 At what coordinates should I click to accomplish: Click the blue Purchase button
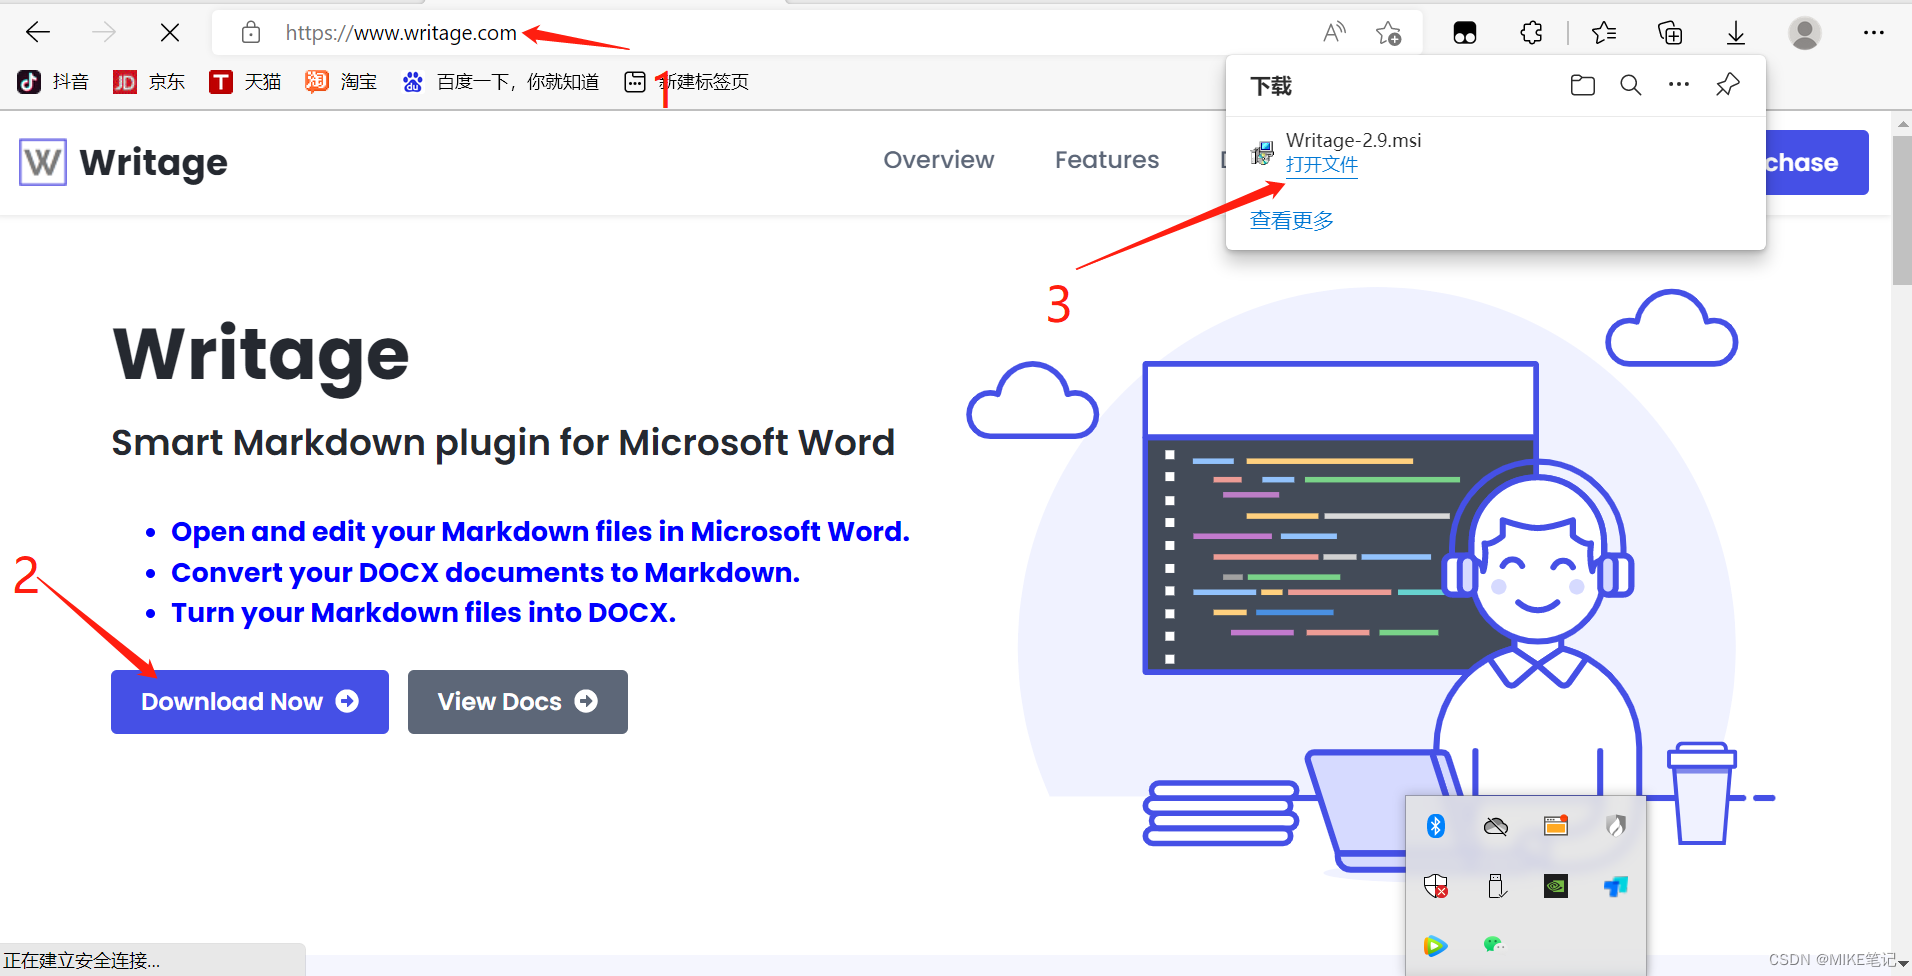[x=1817, y=162]
